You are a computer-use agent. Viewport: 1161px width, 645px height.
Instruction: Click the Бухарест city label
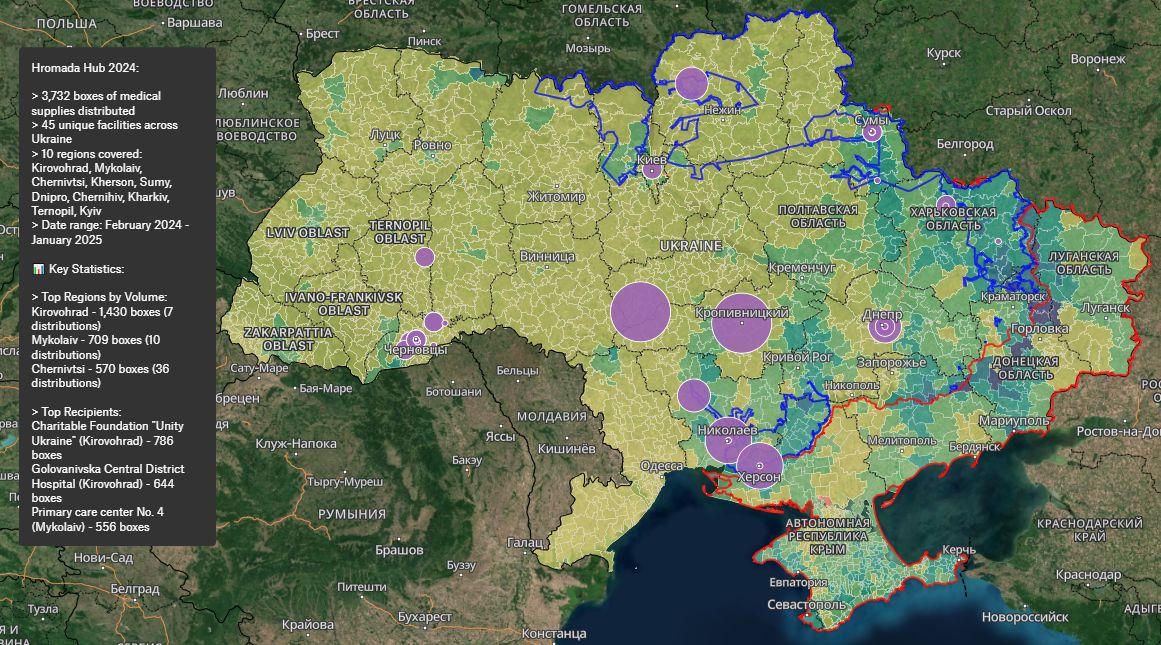(424, 616)
